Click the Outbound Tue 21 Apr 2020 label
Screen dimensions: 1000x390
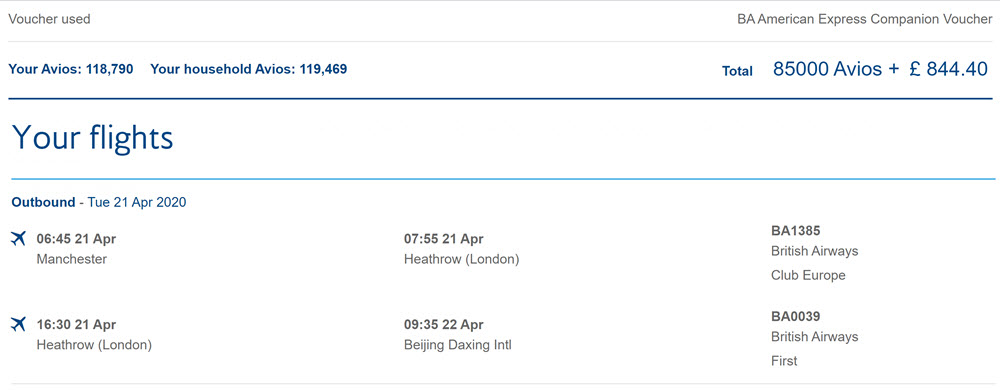point(99,203)
